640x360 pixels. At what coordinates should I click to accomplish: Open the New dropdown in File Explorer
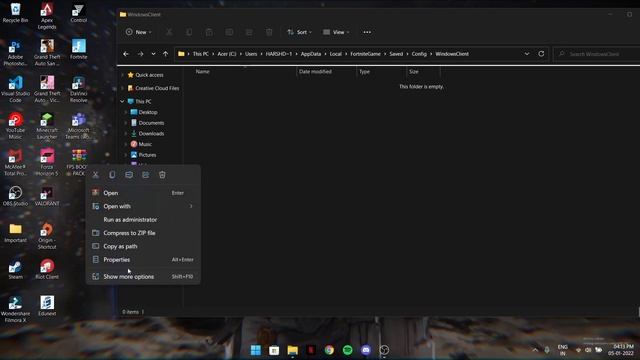[138, 32]
